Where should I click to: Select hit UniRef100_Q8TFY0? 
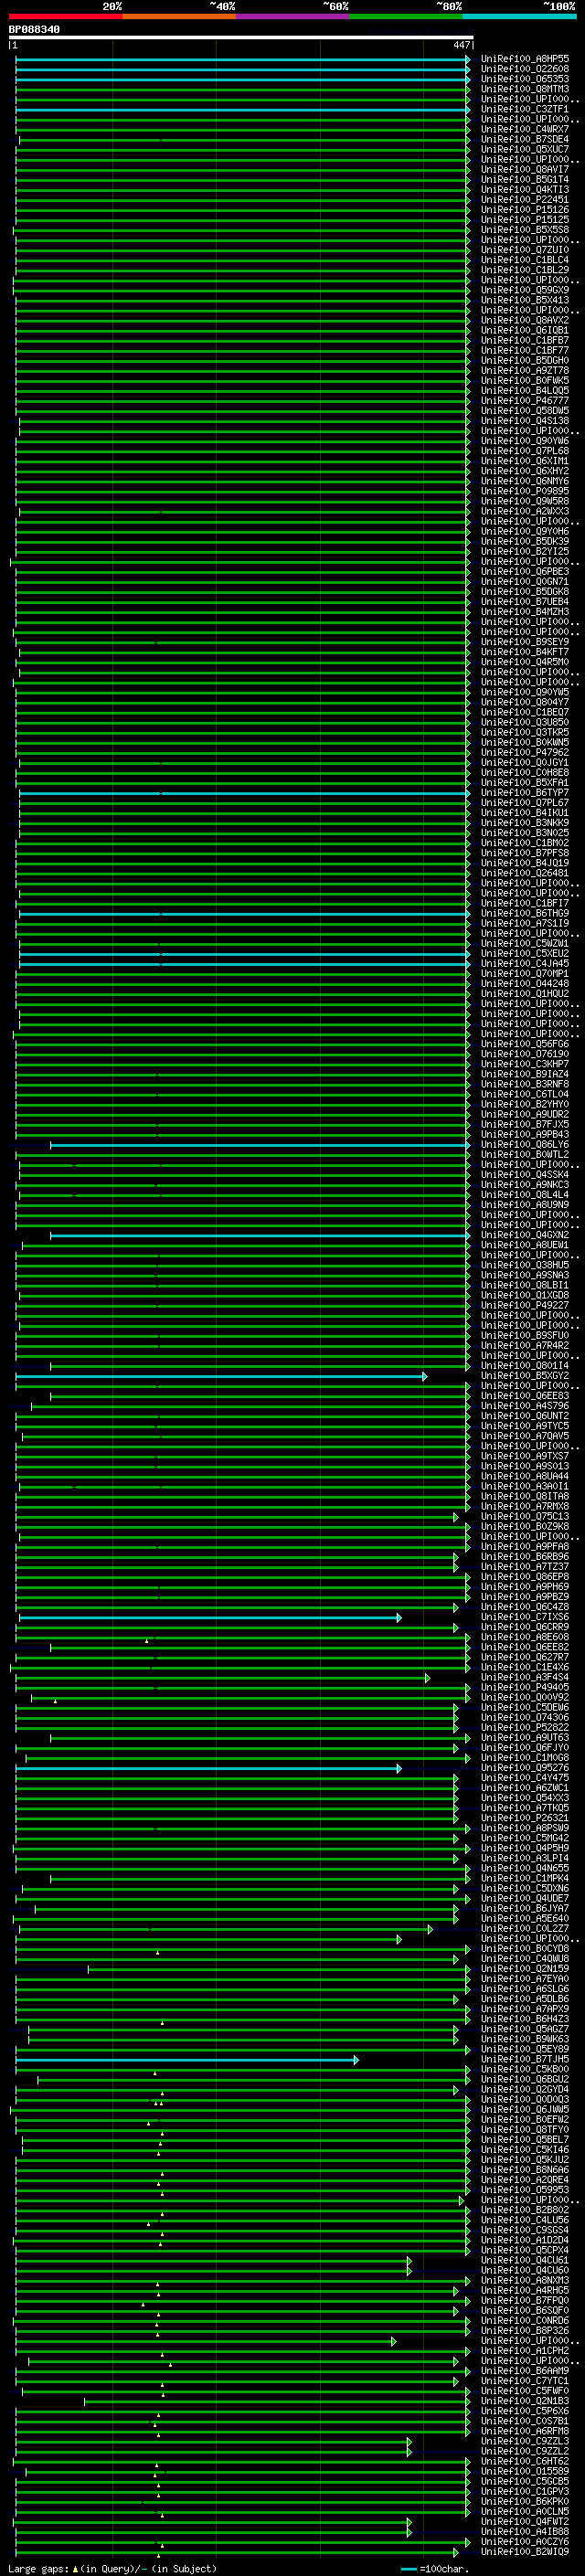tap(525, 2129)
